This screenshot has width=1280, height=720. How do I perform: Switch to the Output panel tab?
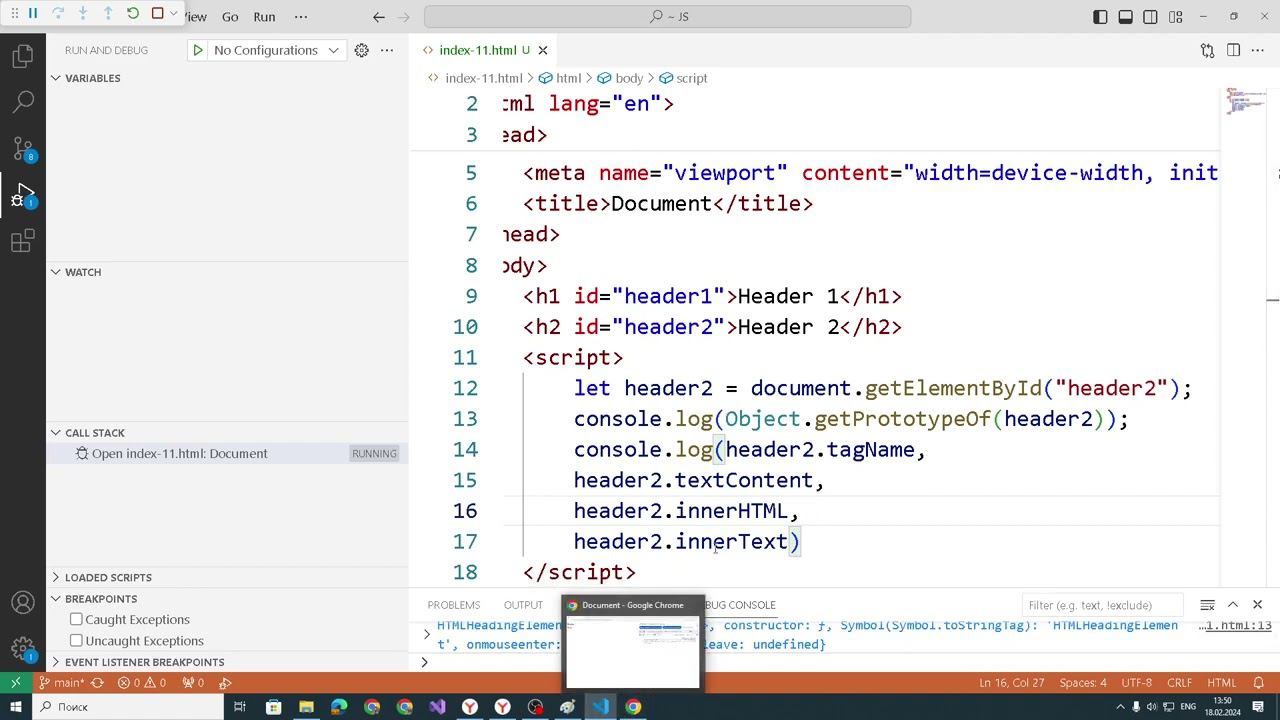(523, 605)
